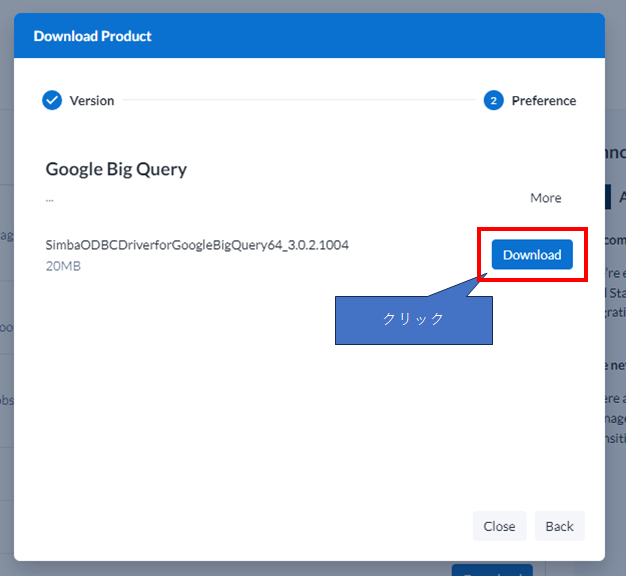Click the Google Big Query heading

116,169
